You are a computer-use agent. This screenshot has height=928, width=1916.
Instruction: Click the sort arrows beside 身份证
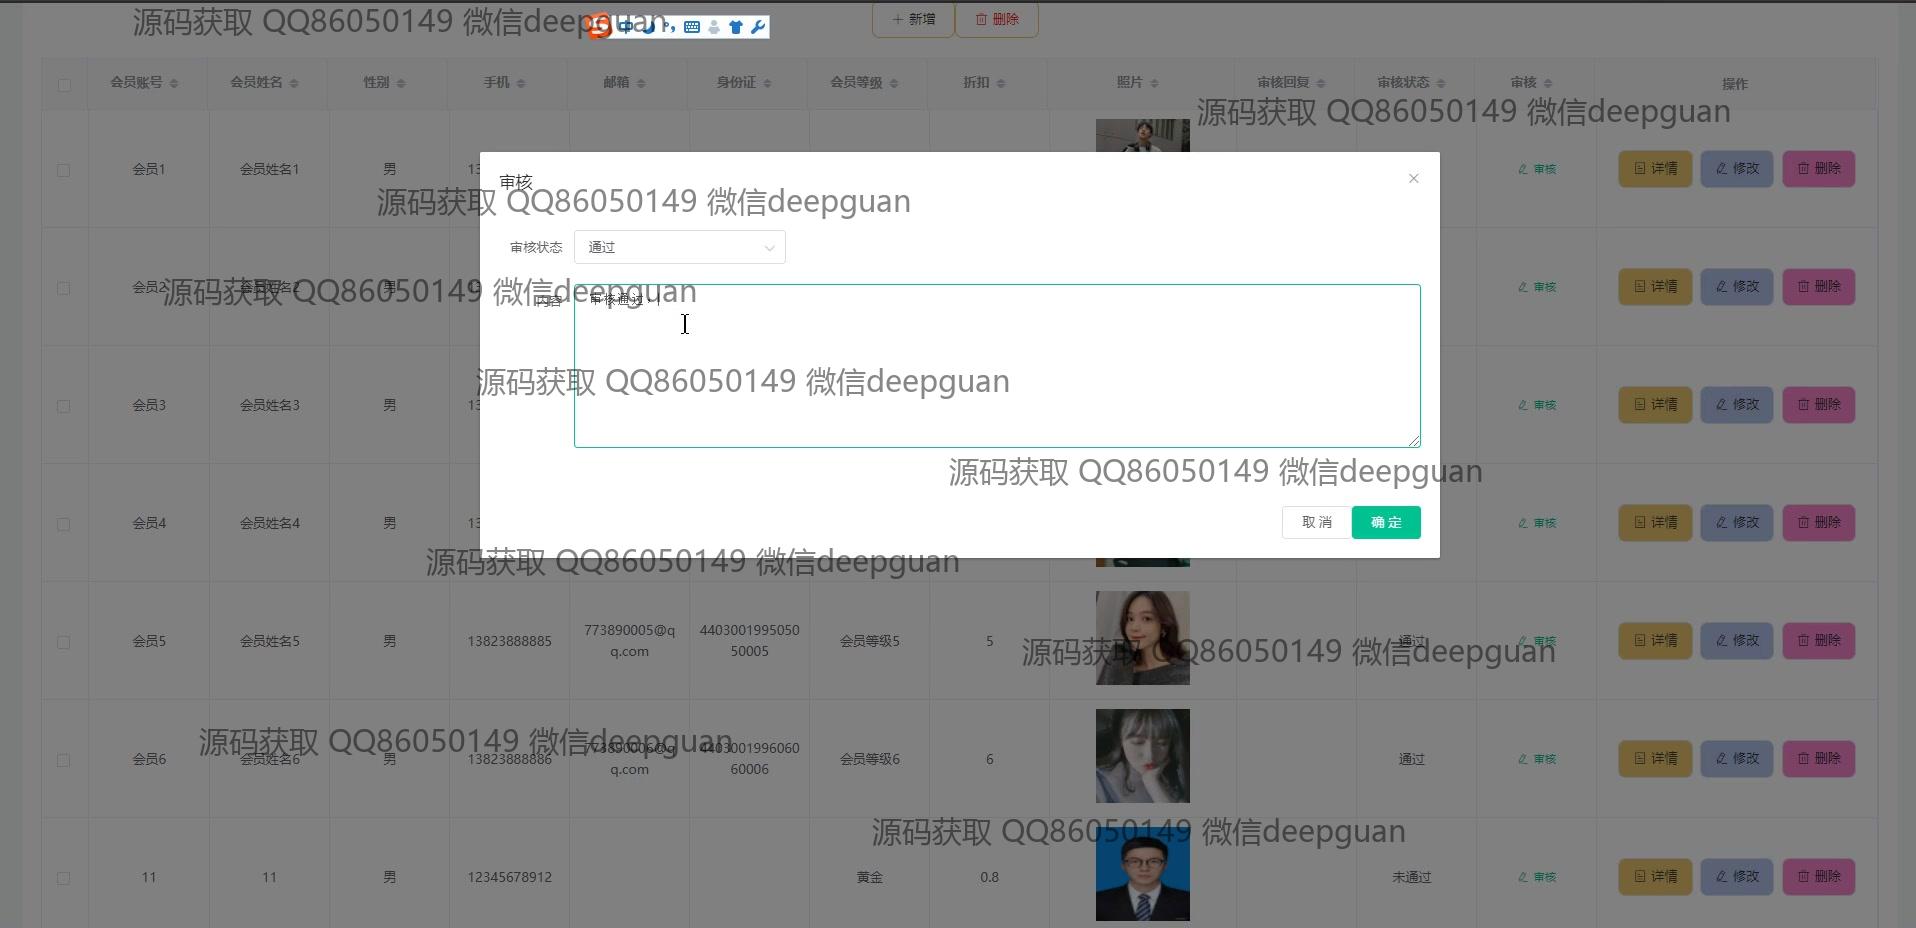(768, 83)
